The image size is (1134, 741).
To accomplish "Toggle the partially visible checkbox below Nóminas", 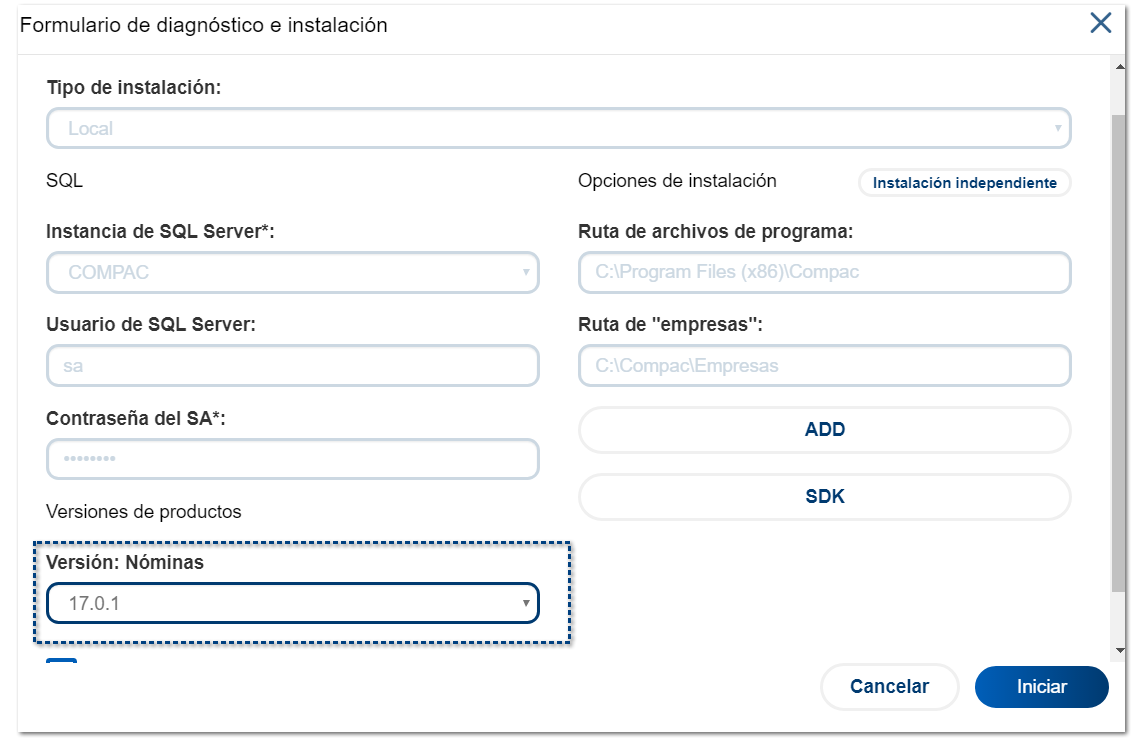I will (61, 664).
